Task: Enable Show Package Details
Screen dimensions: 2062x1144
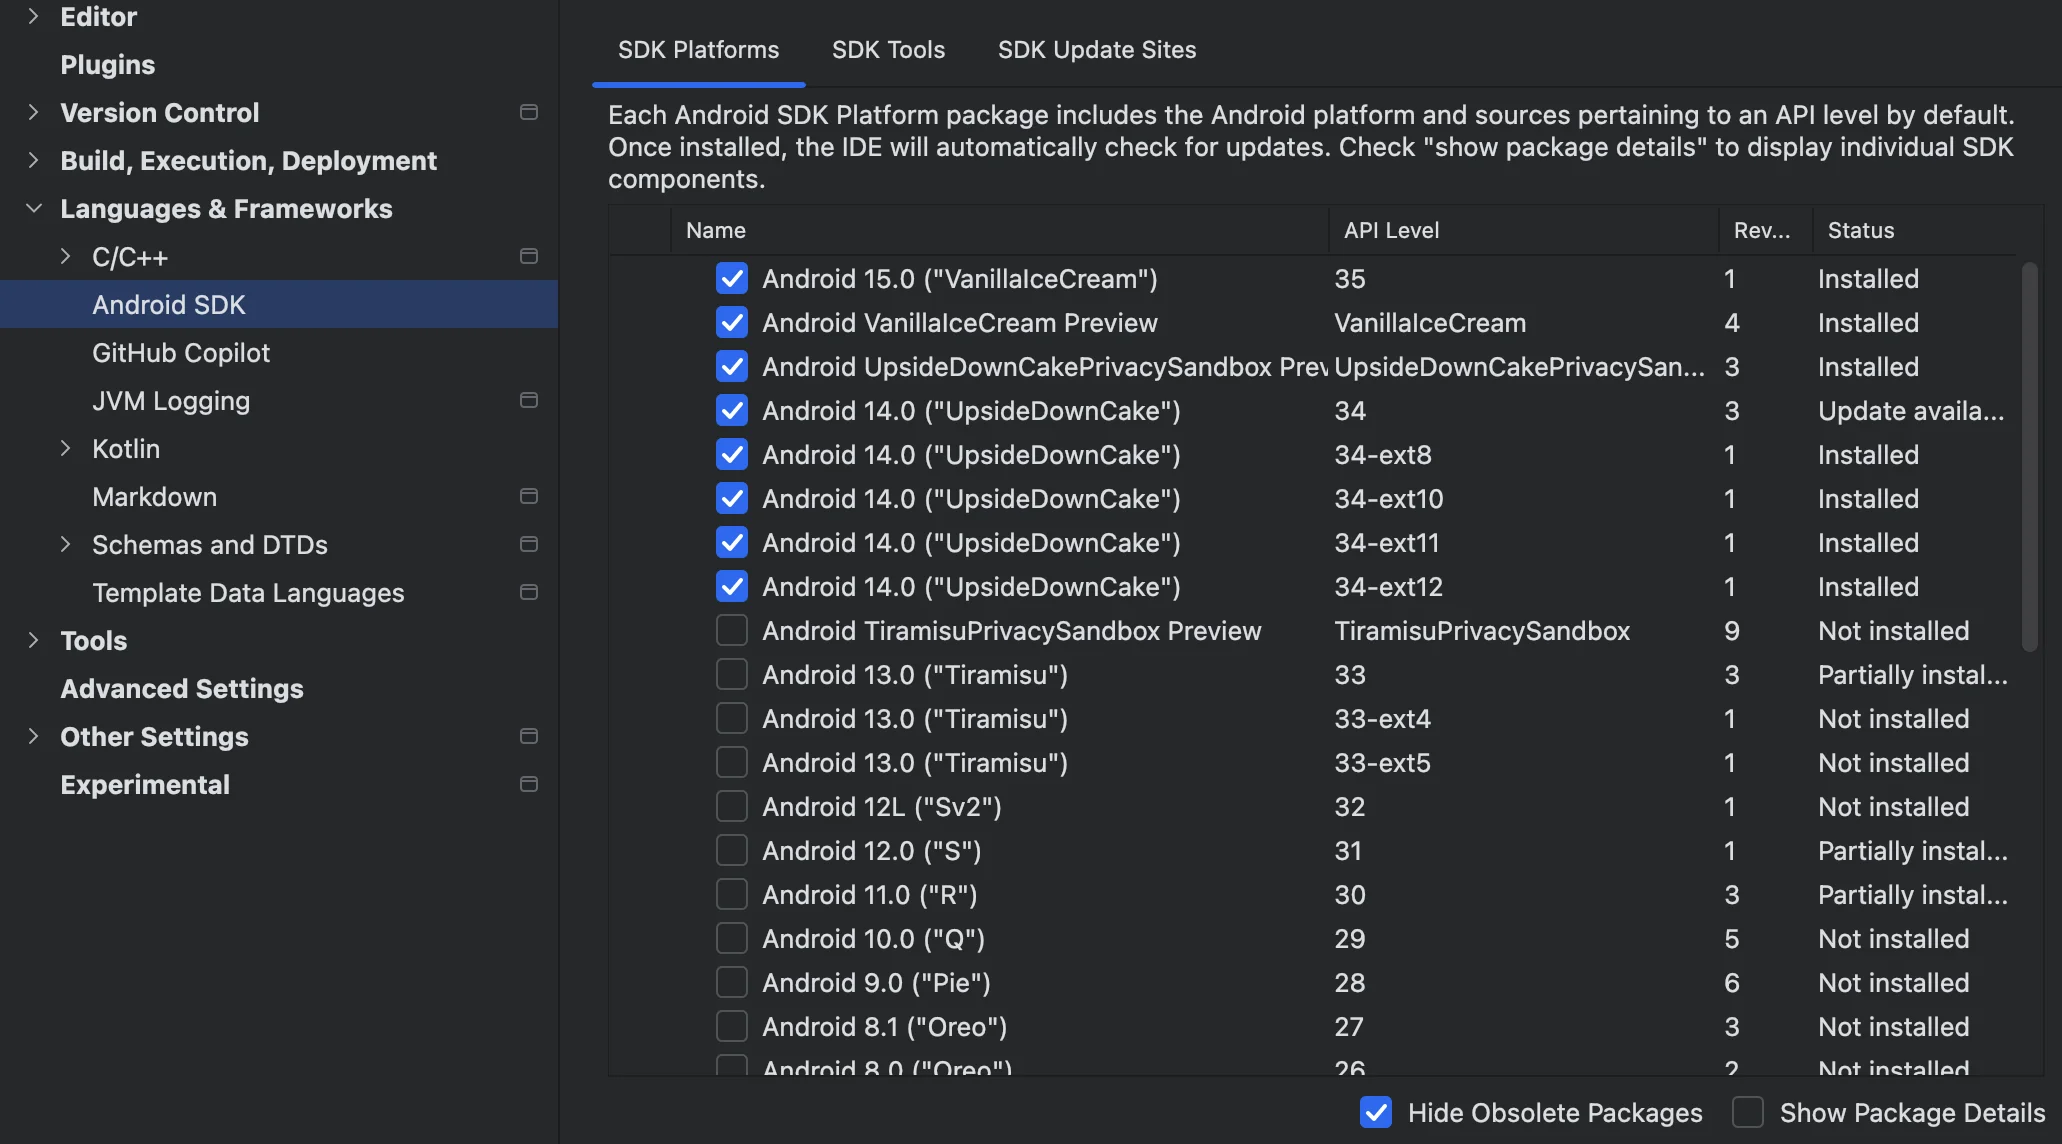Action: [1747, 1112]
